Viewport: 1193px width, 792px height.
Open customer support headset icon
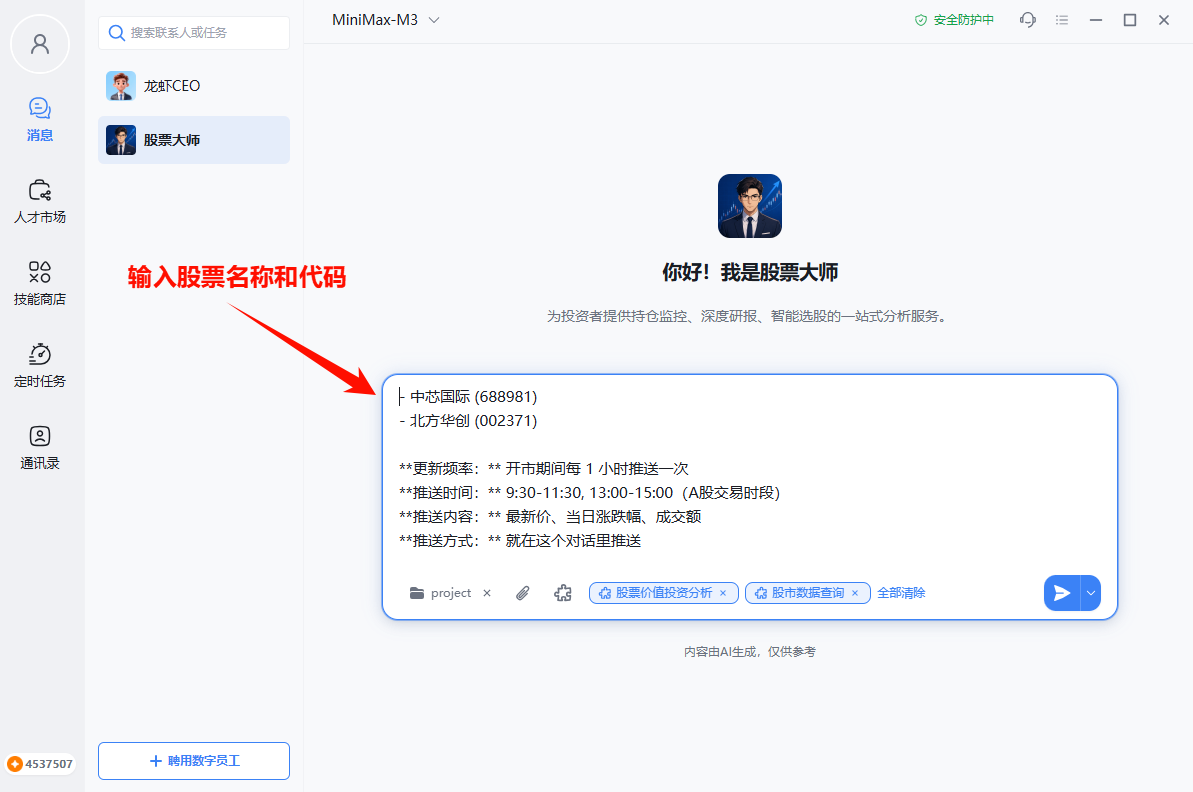[x=1028, y=20]
